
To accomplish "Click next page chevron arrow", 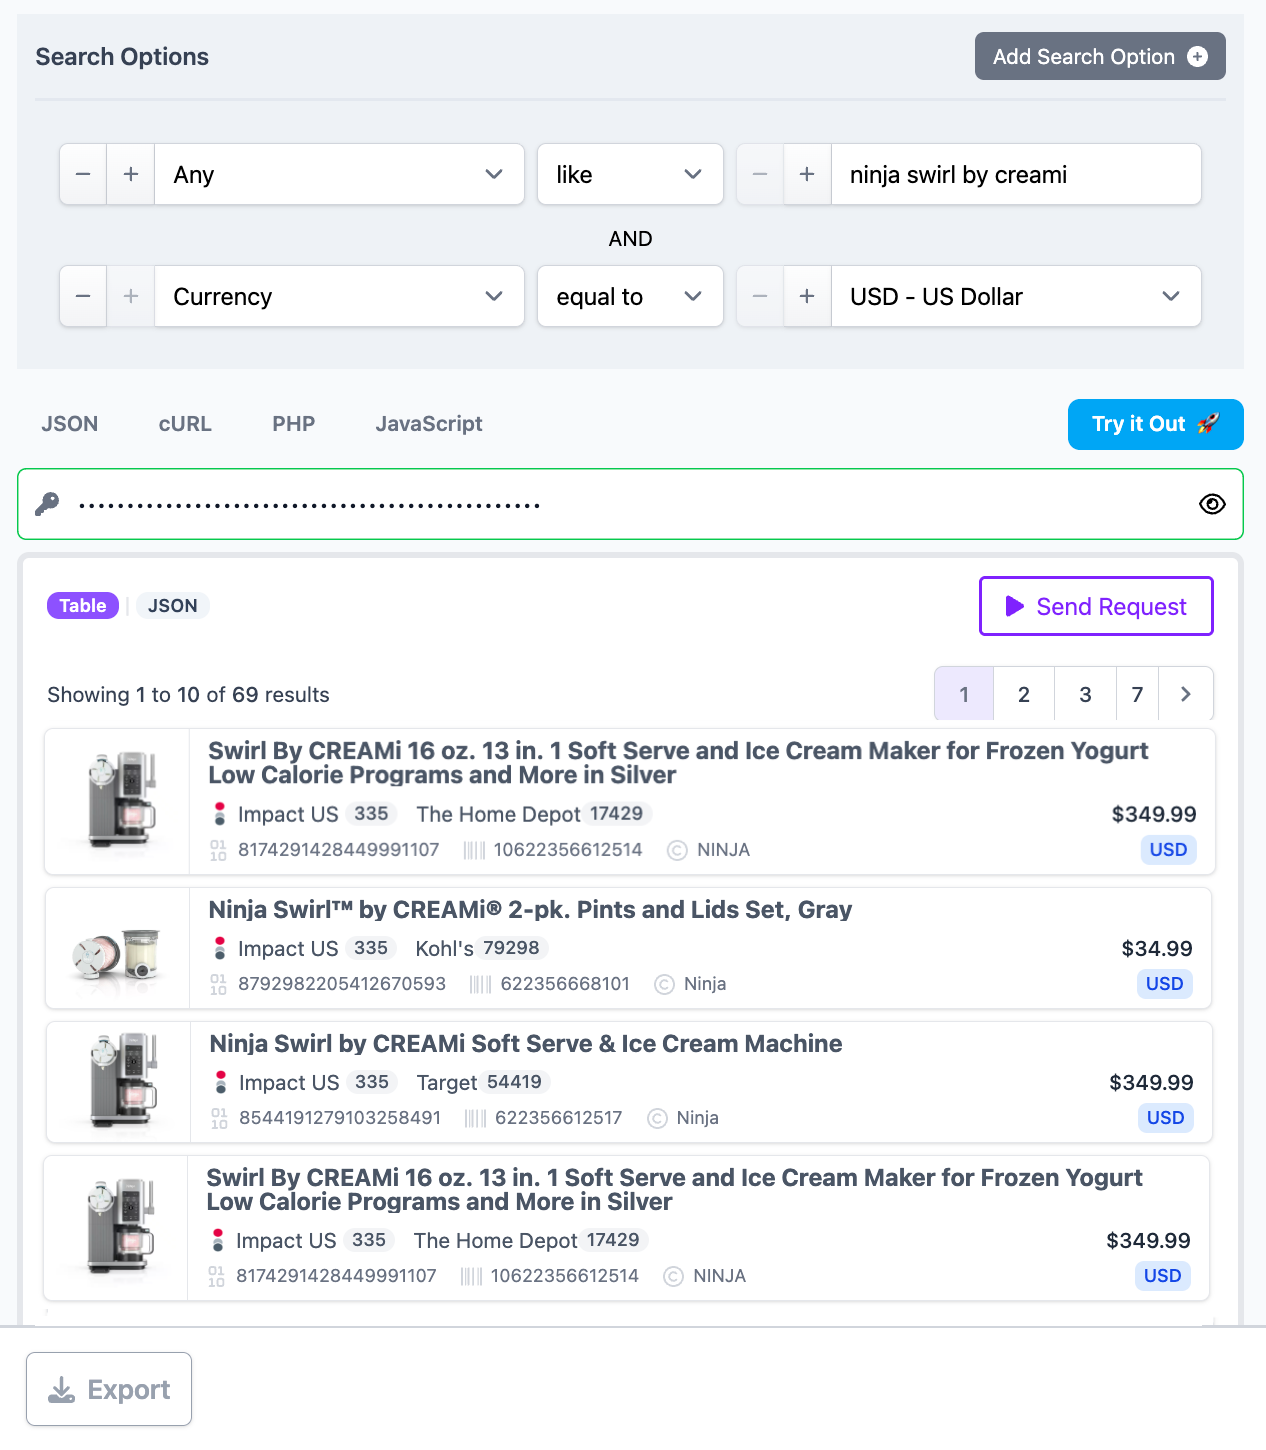I will 1186,694.
